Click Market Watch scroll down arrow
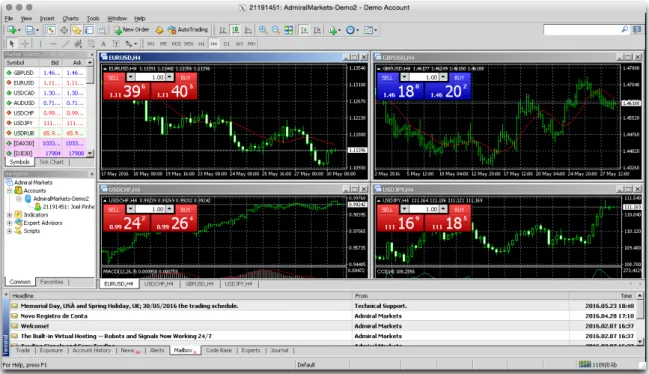The height and width of the screenshot is (374, 649). [x=90, y=153]
